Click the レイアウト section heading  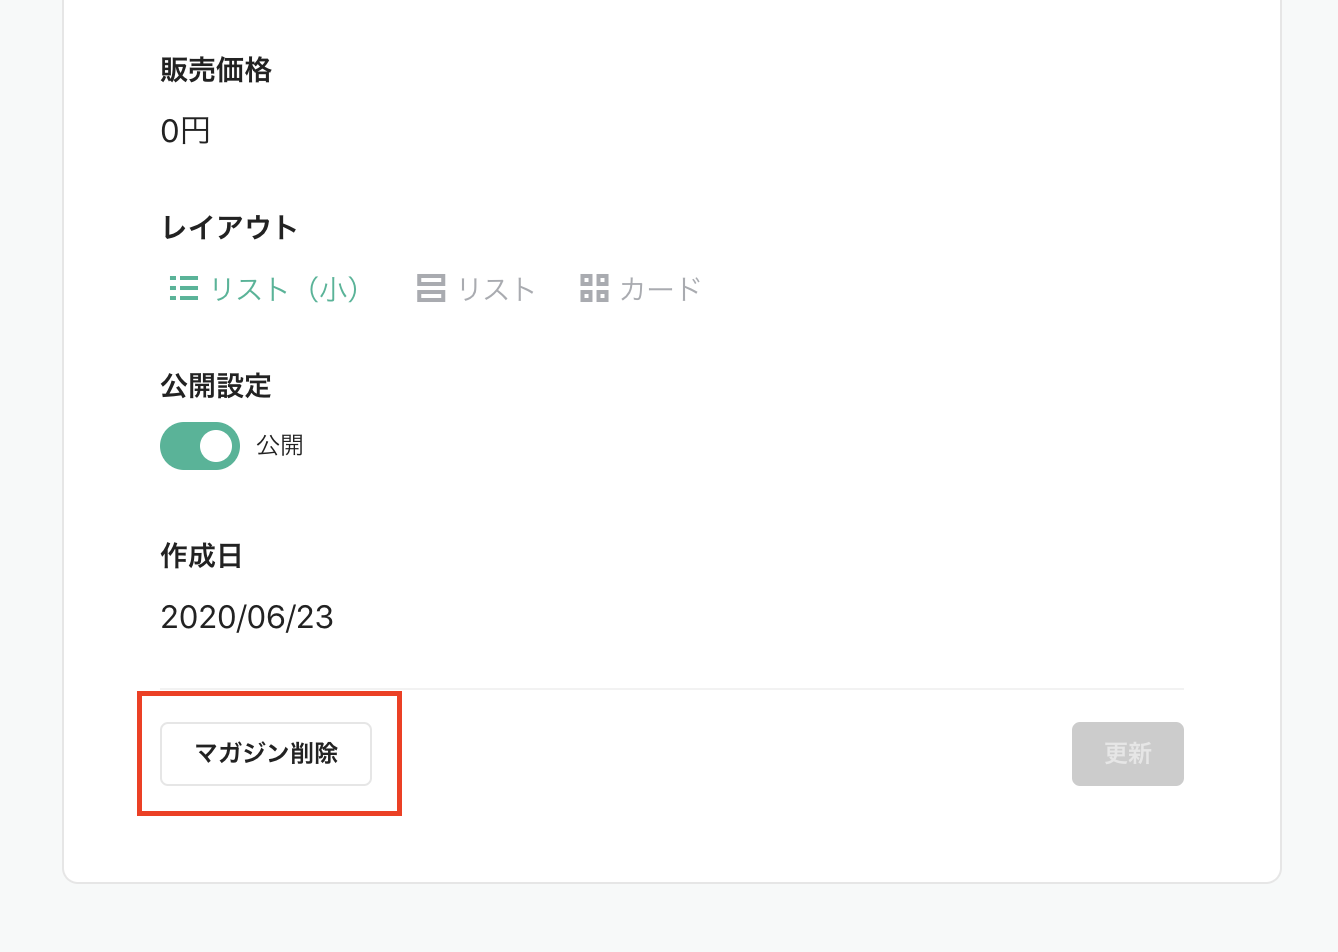229,228
